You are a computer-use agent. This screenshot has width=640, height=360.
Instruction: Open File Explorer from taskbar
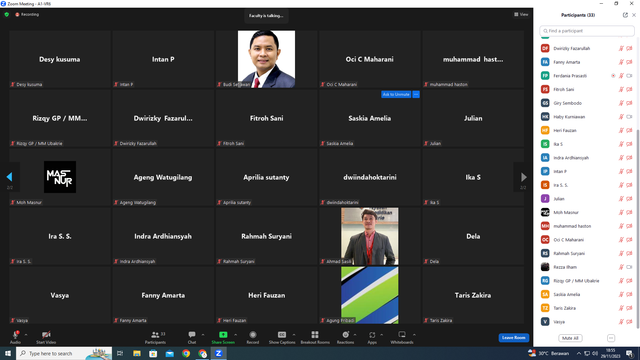coord(137,353)
